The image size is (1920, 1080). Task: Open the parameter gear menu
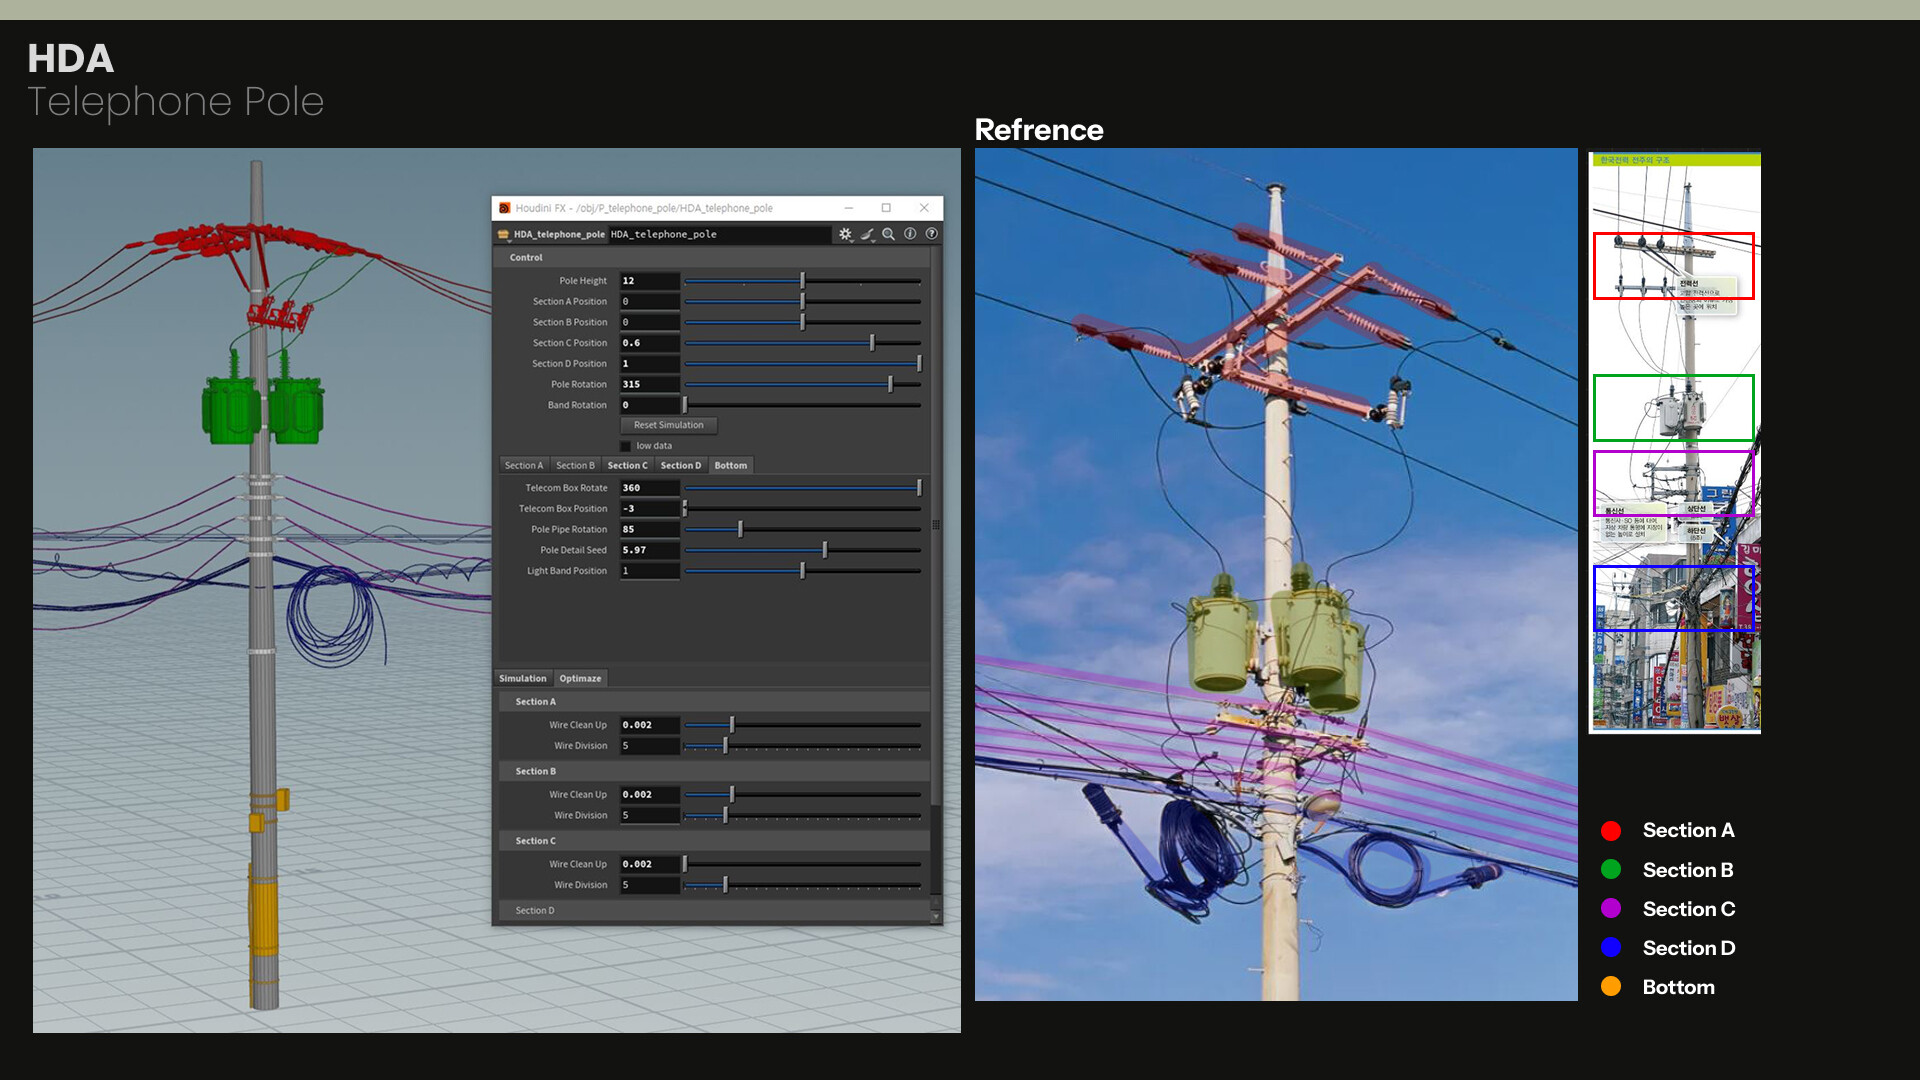pos(846,234)
